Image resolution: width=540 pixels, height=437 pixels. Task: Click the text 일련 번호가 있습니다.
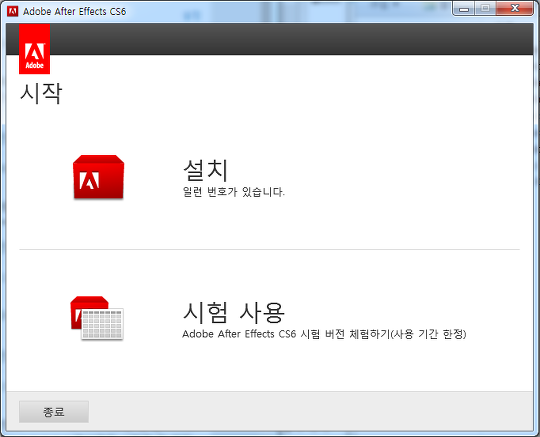233,192
